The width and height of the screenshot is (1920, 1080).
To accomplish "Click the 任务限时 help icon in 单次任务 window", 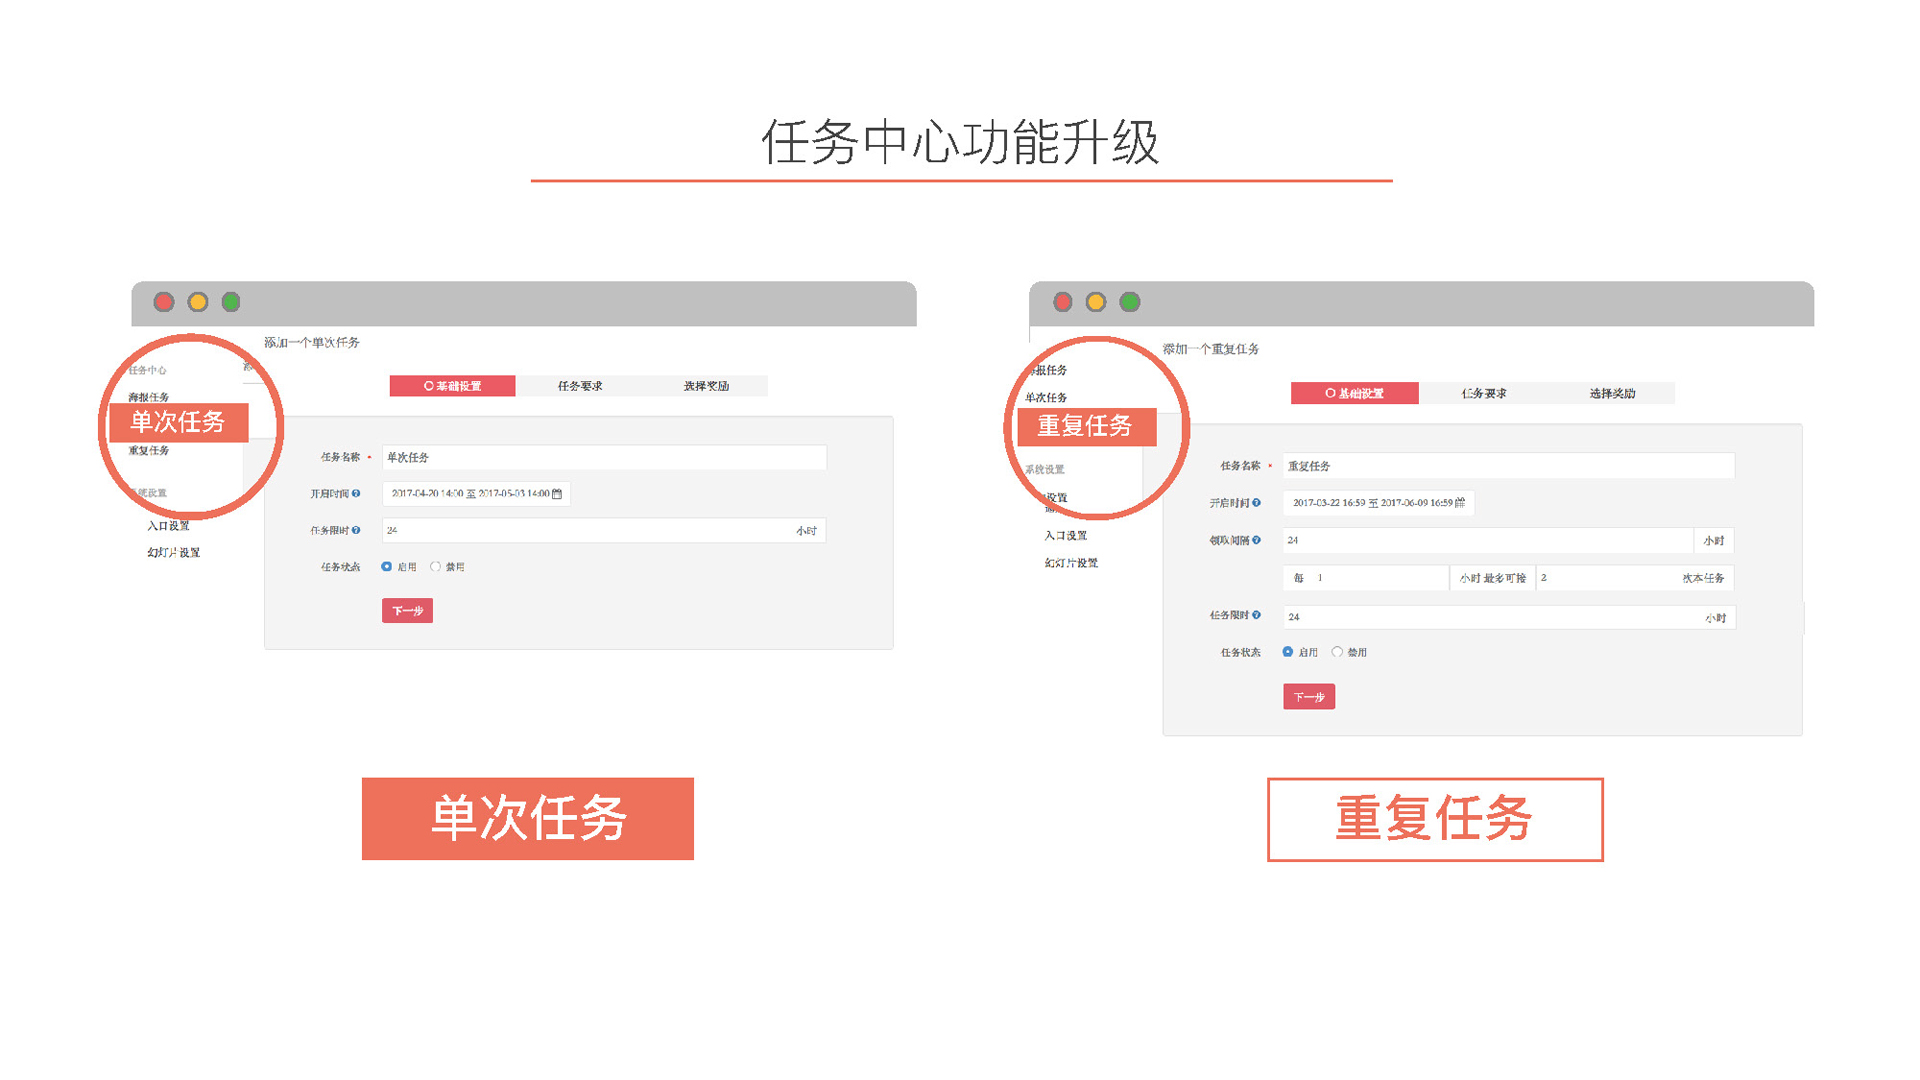I will tap(356, 530).
